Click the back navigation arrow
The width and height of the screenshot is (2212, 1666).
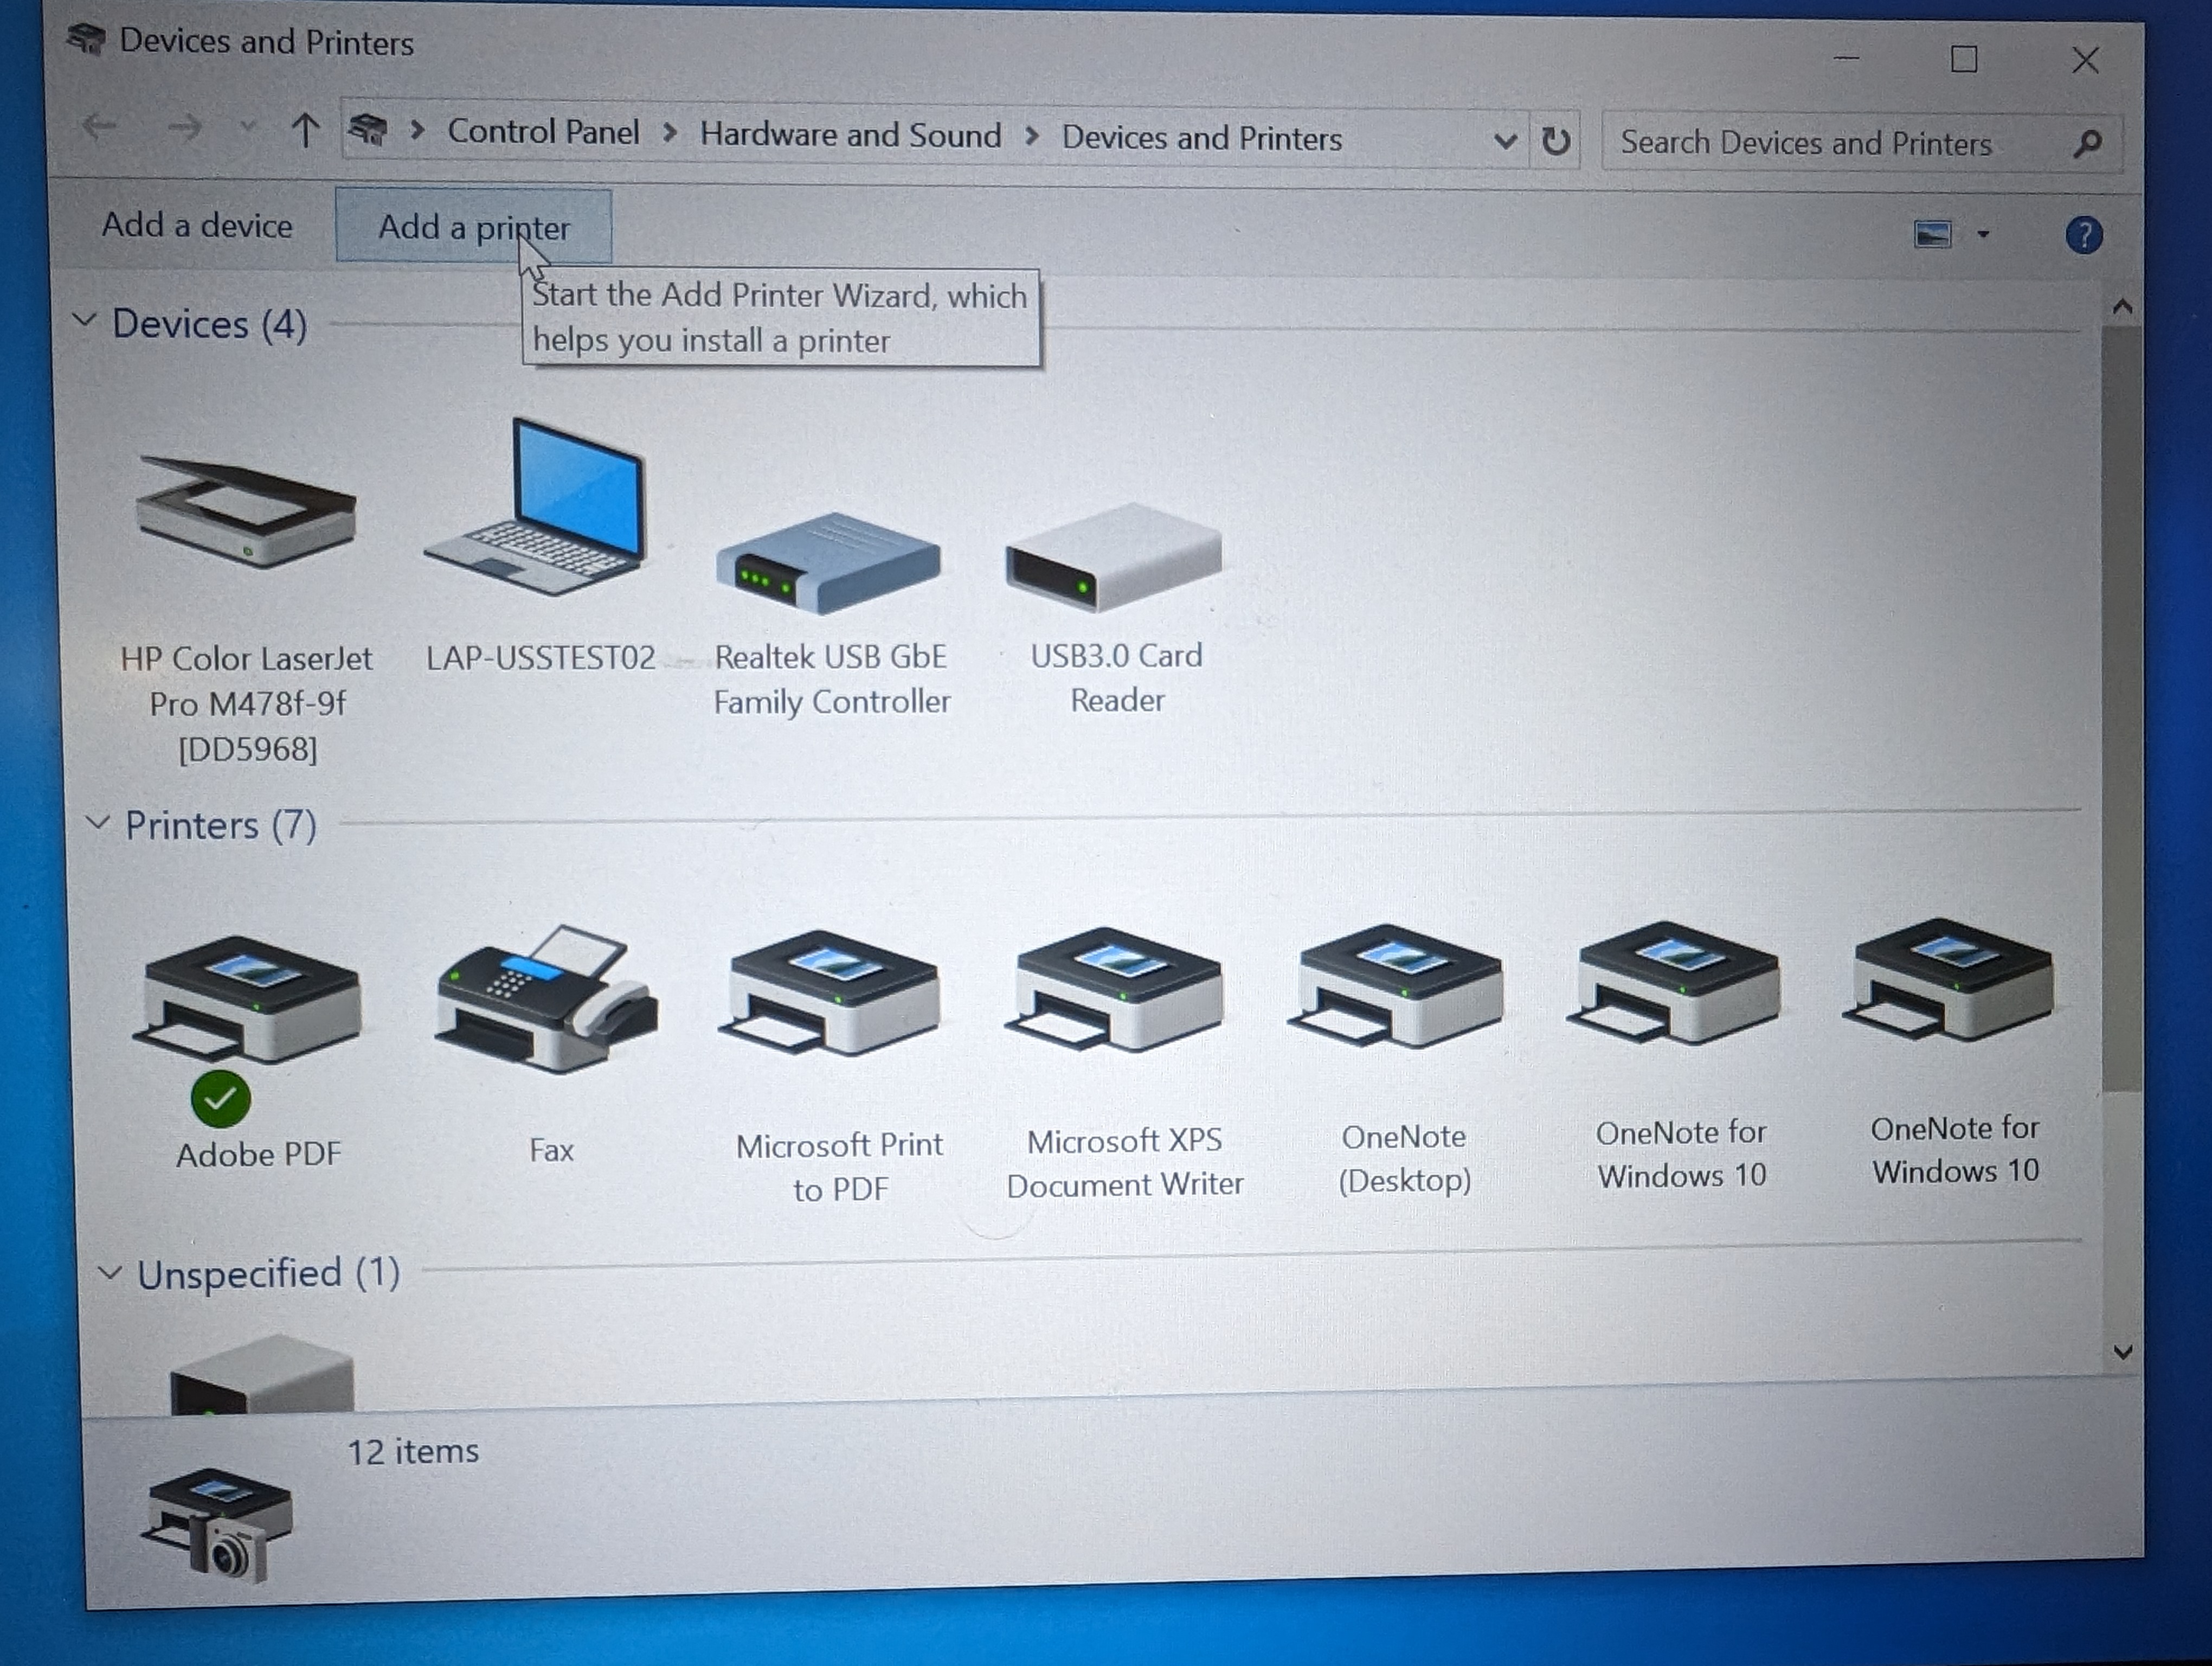(x=100, y=126)
